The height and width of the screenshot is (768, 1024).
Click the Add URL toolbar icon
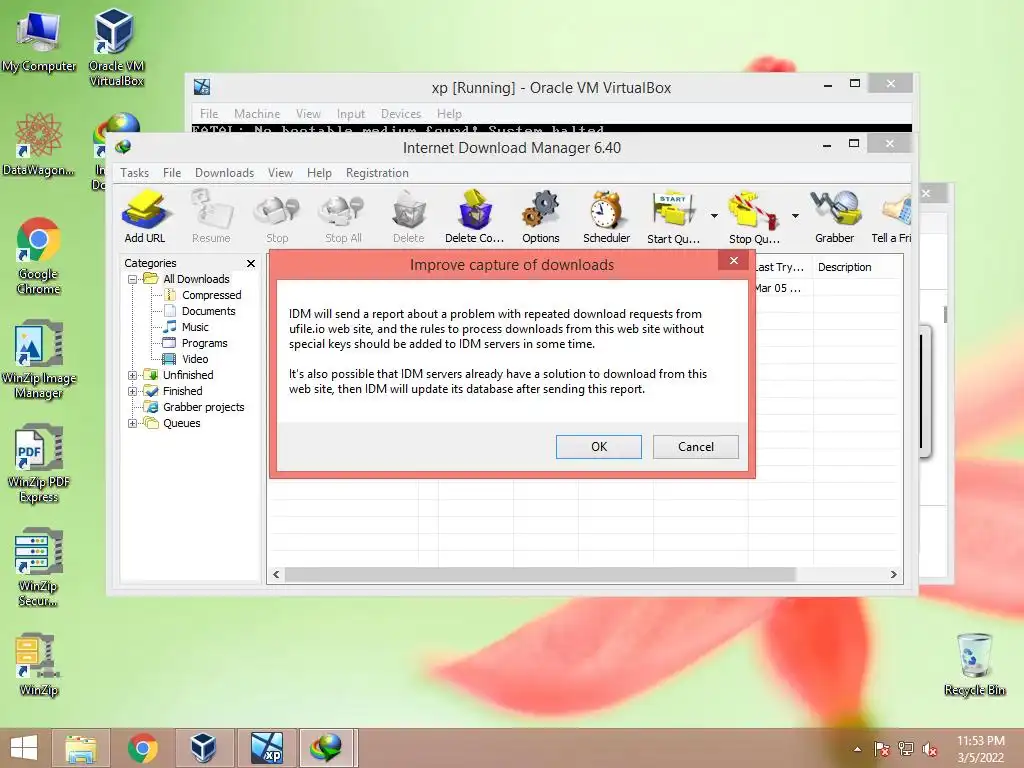click(145, 217)
